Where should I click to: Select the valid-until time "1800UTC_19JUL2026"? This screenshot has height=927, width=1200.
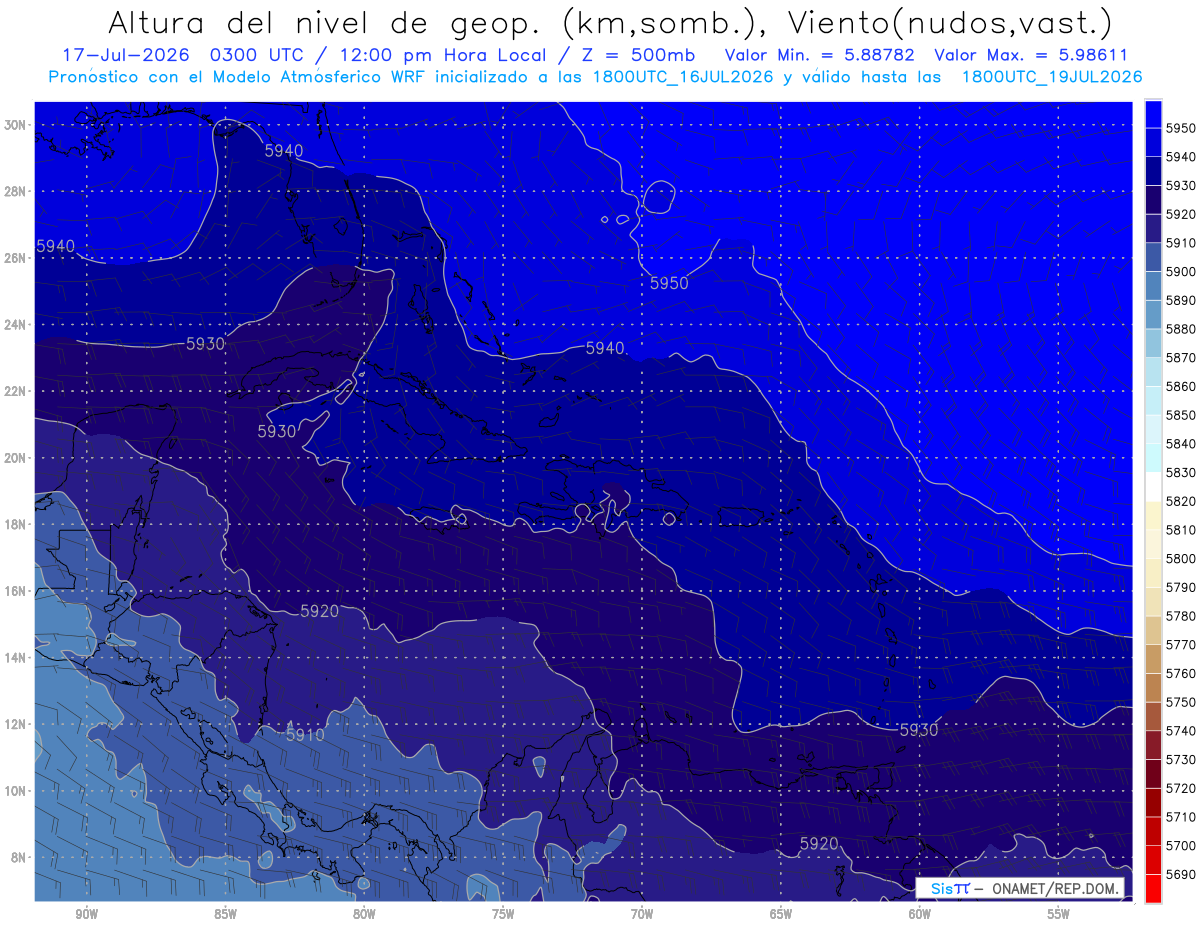coord(1051,77)
